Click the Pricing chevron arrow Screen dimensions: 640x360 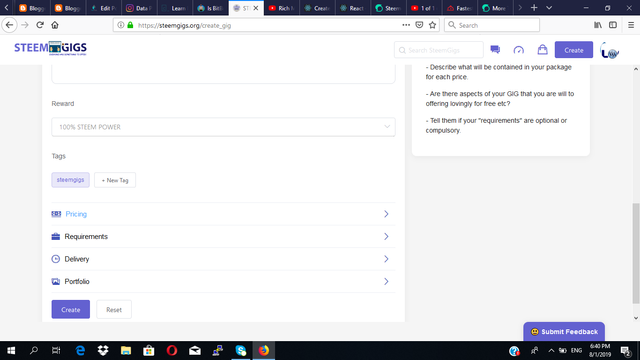click(x=386, y=214)
